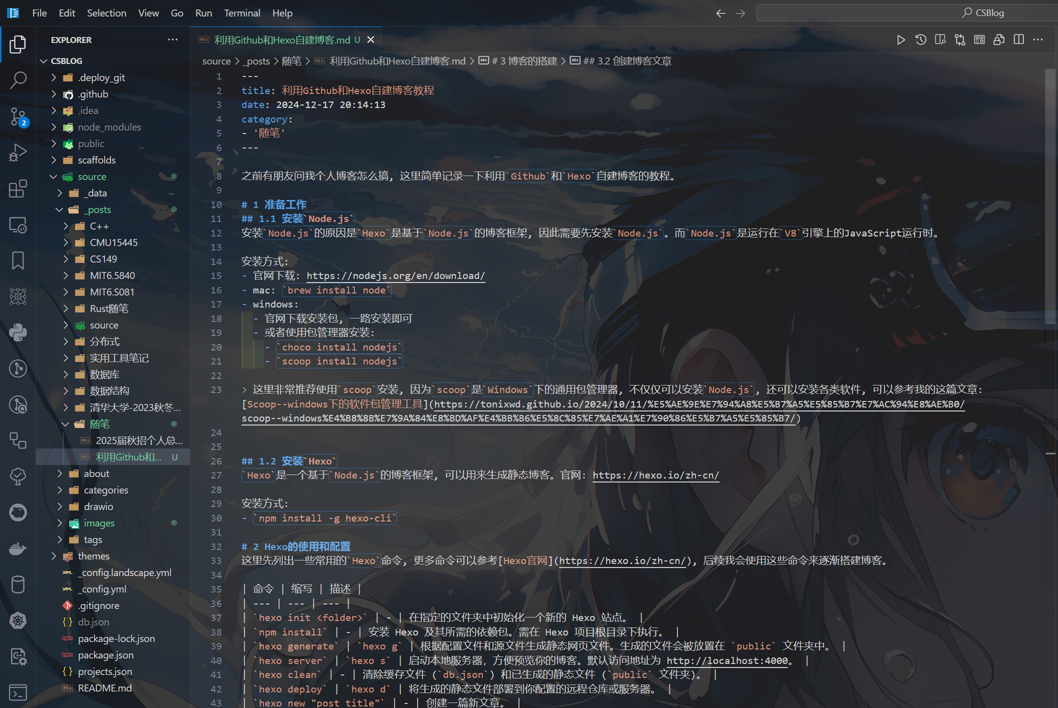
Task: Open the Run and Debug view
Action: [18, 153]
